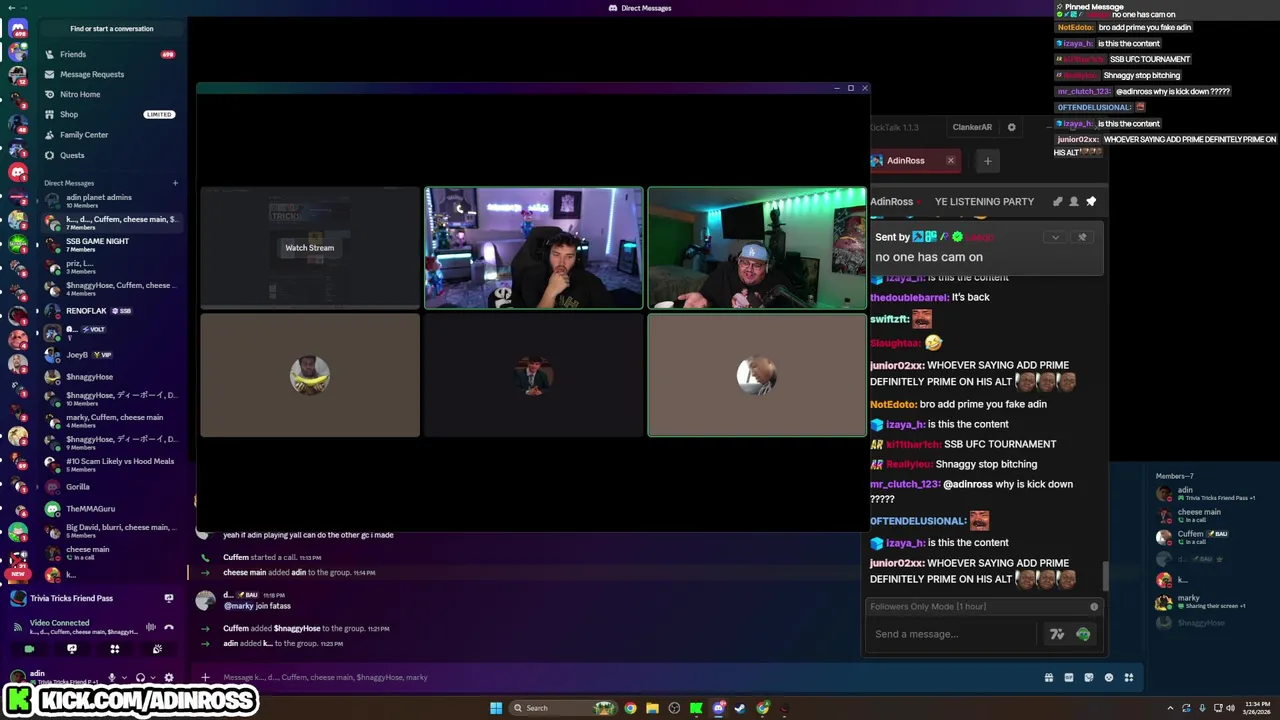Screen dimensions: 1280x720
Task: Share your screen from the call panel
Action: [72, 649]
